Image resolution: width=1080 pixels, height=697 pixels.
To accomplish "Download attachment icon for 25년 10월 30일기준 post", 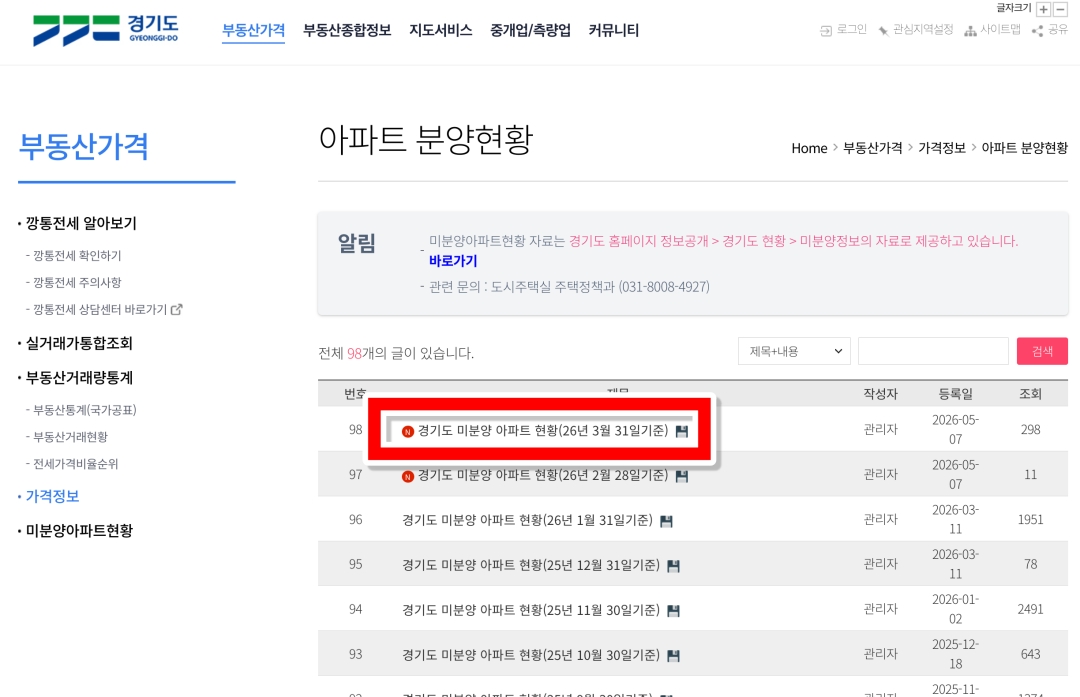I will click(x=674, y=656).
